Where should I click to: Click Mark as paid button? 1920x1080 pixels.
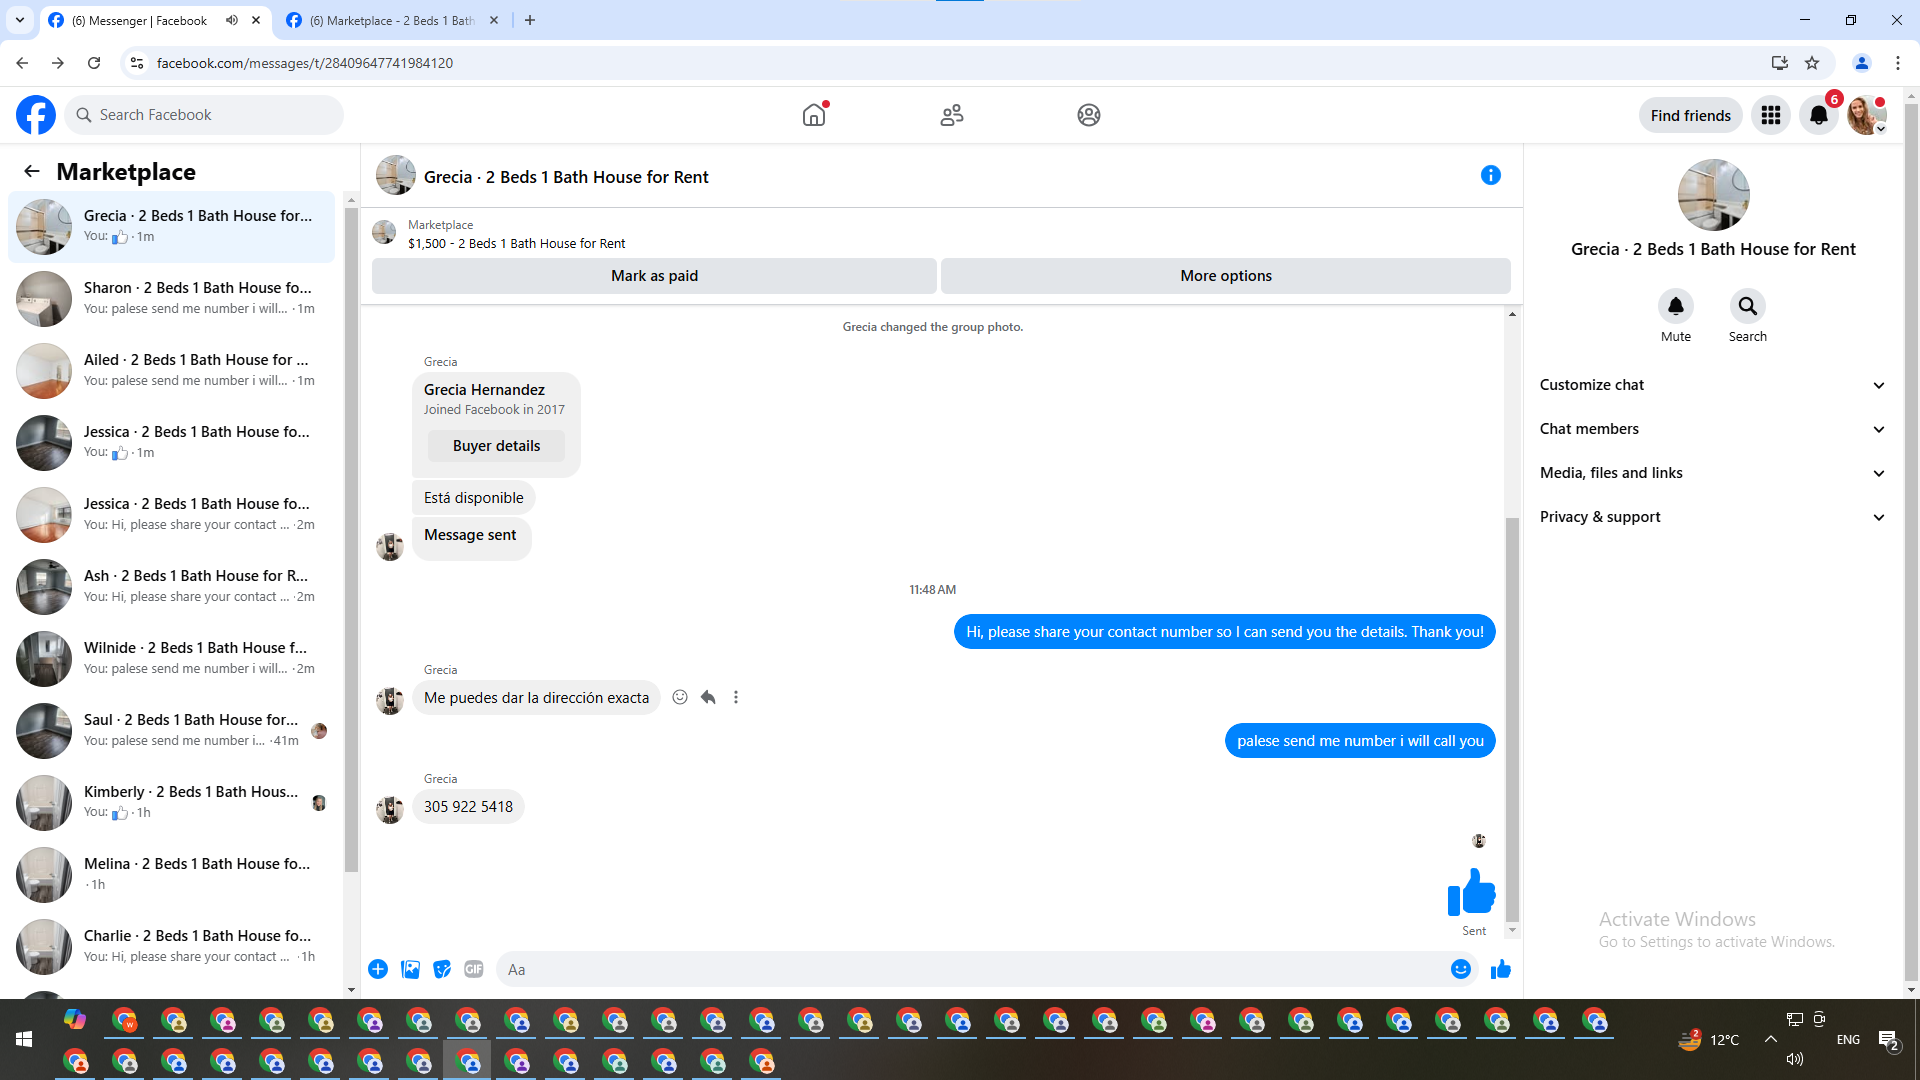(x=654, y=276)
